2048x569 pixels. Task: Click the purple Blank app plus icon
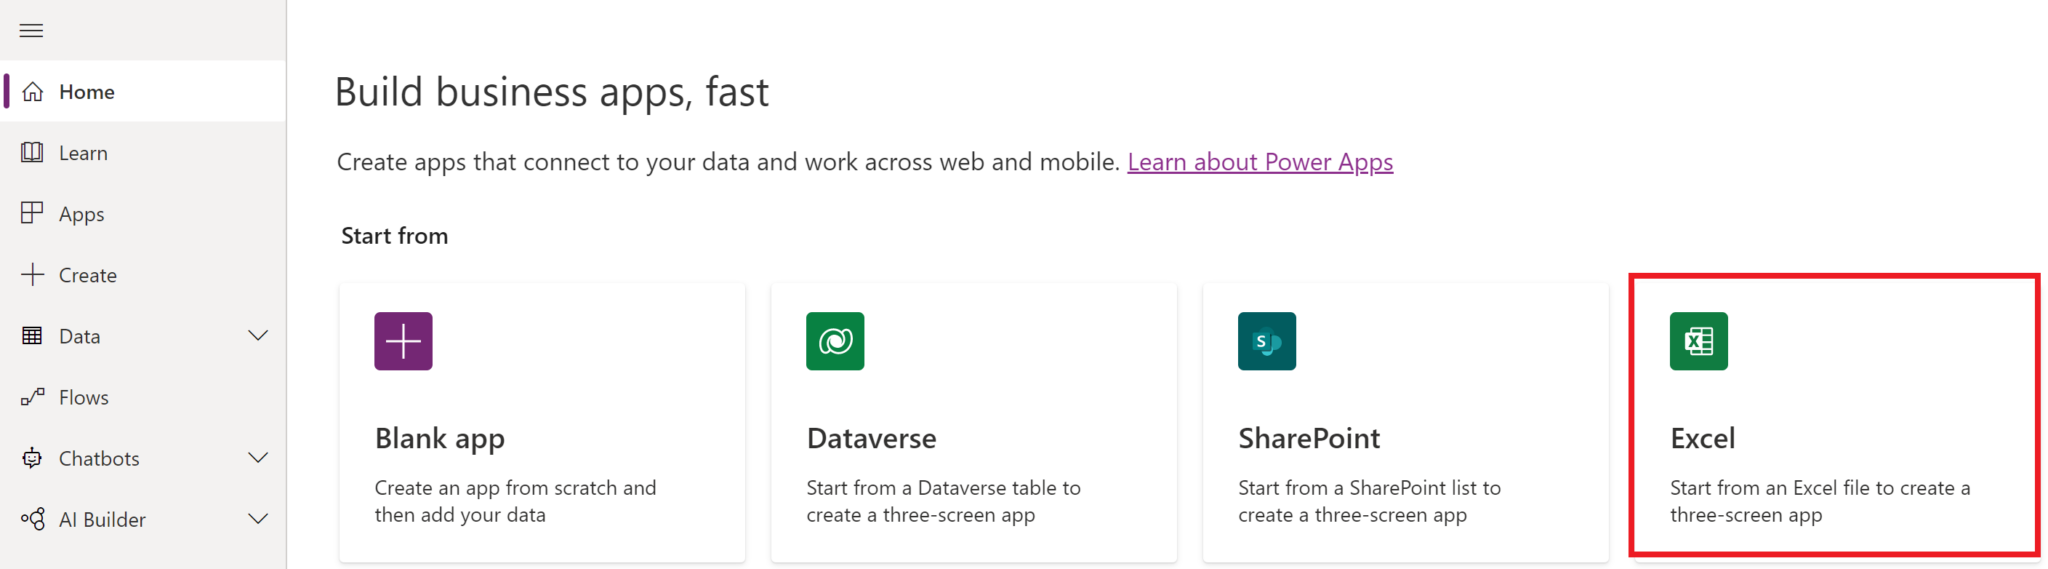403,341
